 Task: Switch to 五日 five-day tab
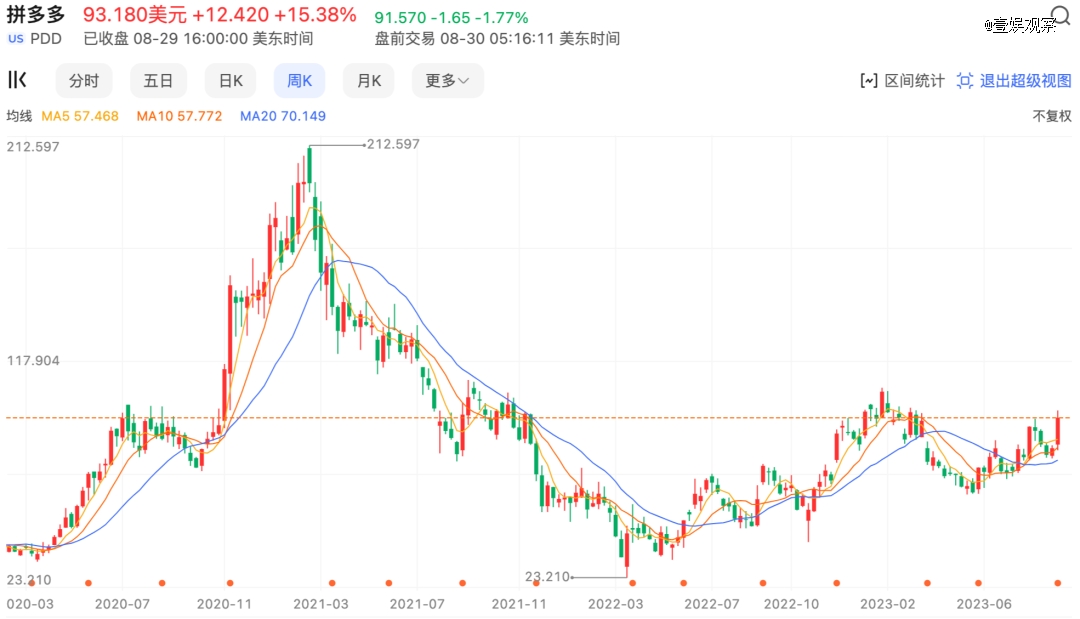158,81
